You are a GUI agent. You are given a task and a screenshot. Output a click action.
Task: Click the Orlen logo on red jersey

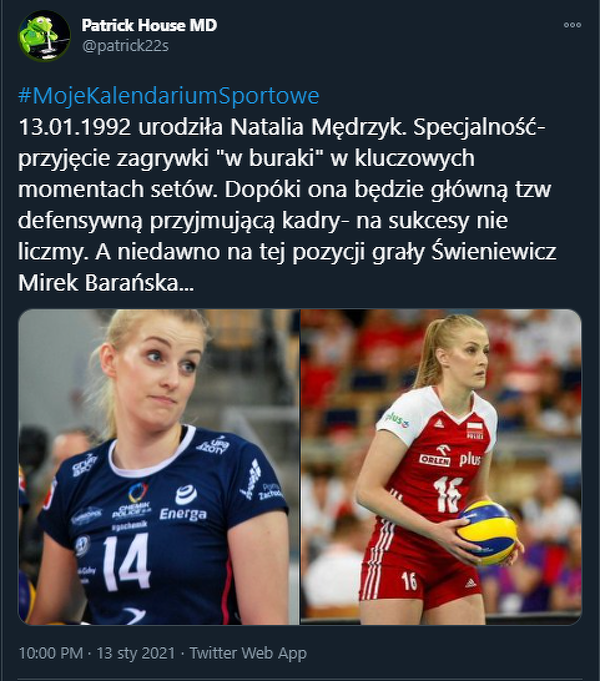click(434, 459)
